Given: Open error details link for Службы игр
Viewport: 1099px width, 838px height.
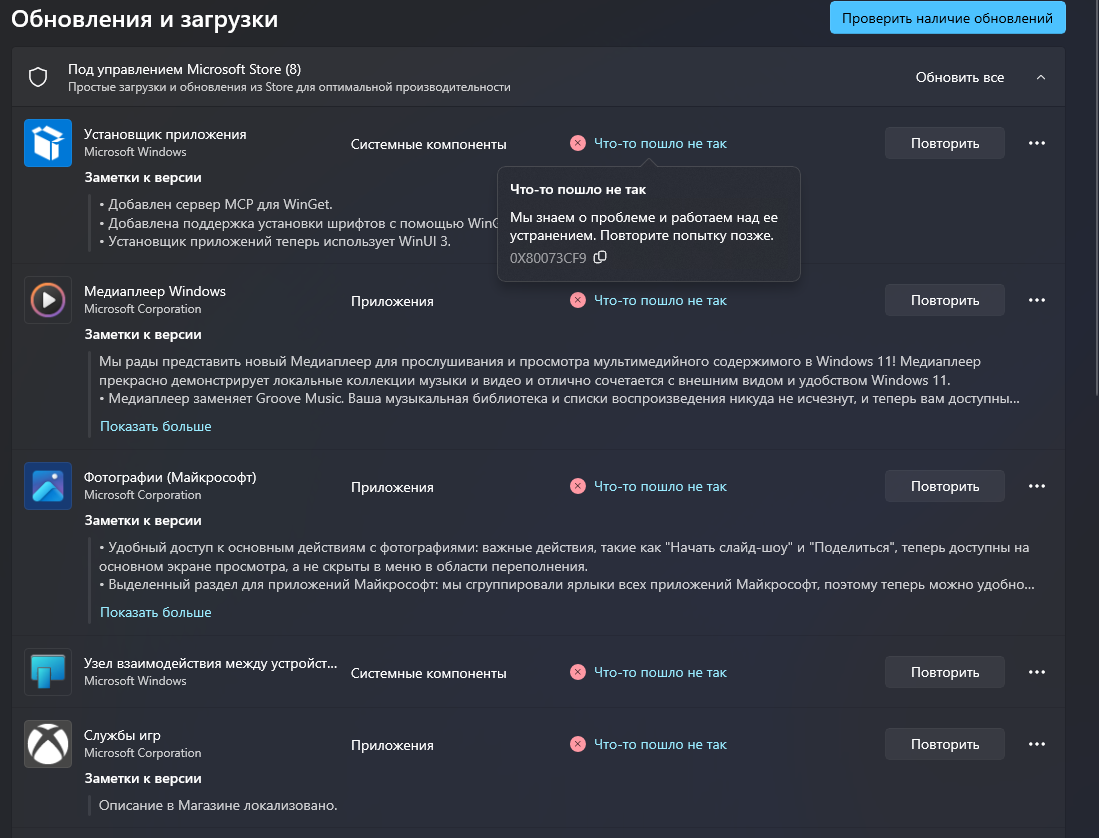Looking at the screenshot, I should (x=660, y=744).
